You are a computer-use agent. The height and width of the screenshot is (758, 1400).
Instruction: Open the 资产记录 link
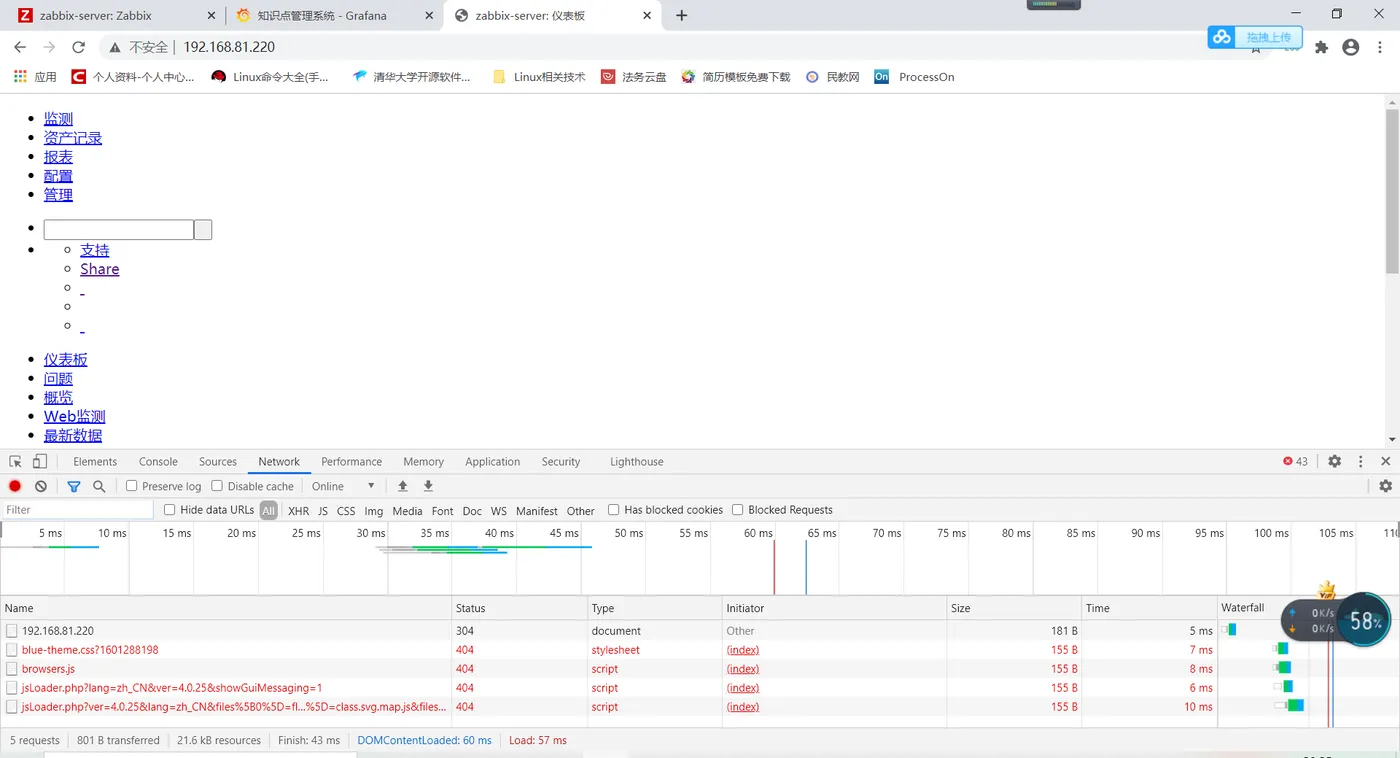click(73, 138)
